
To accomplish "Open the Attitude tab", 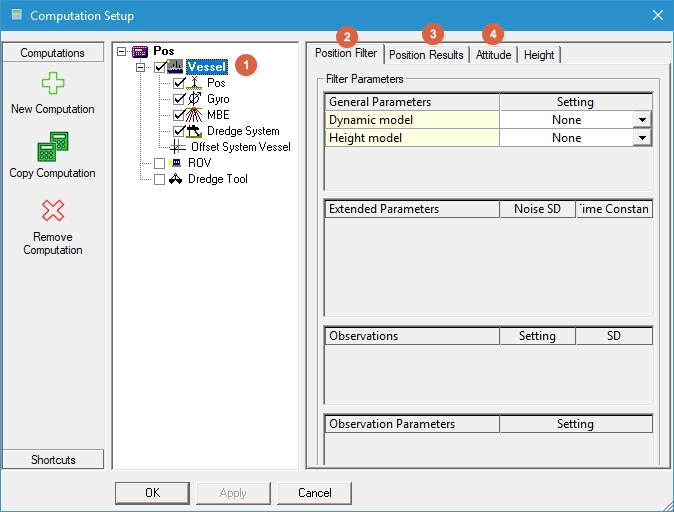I will tap(493, 55).
